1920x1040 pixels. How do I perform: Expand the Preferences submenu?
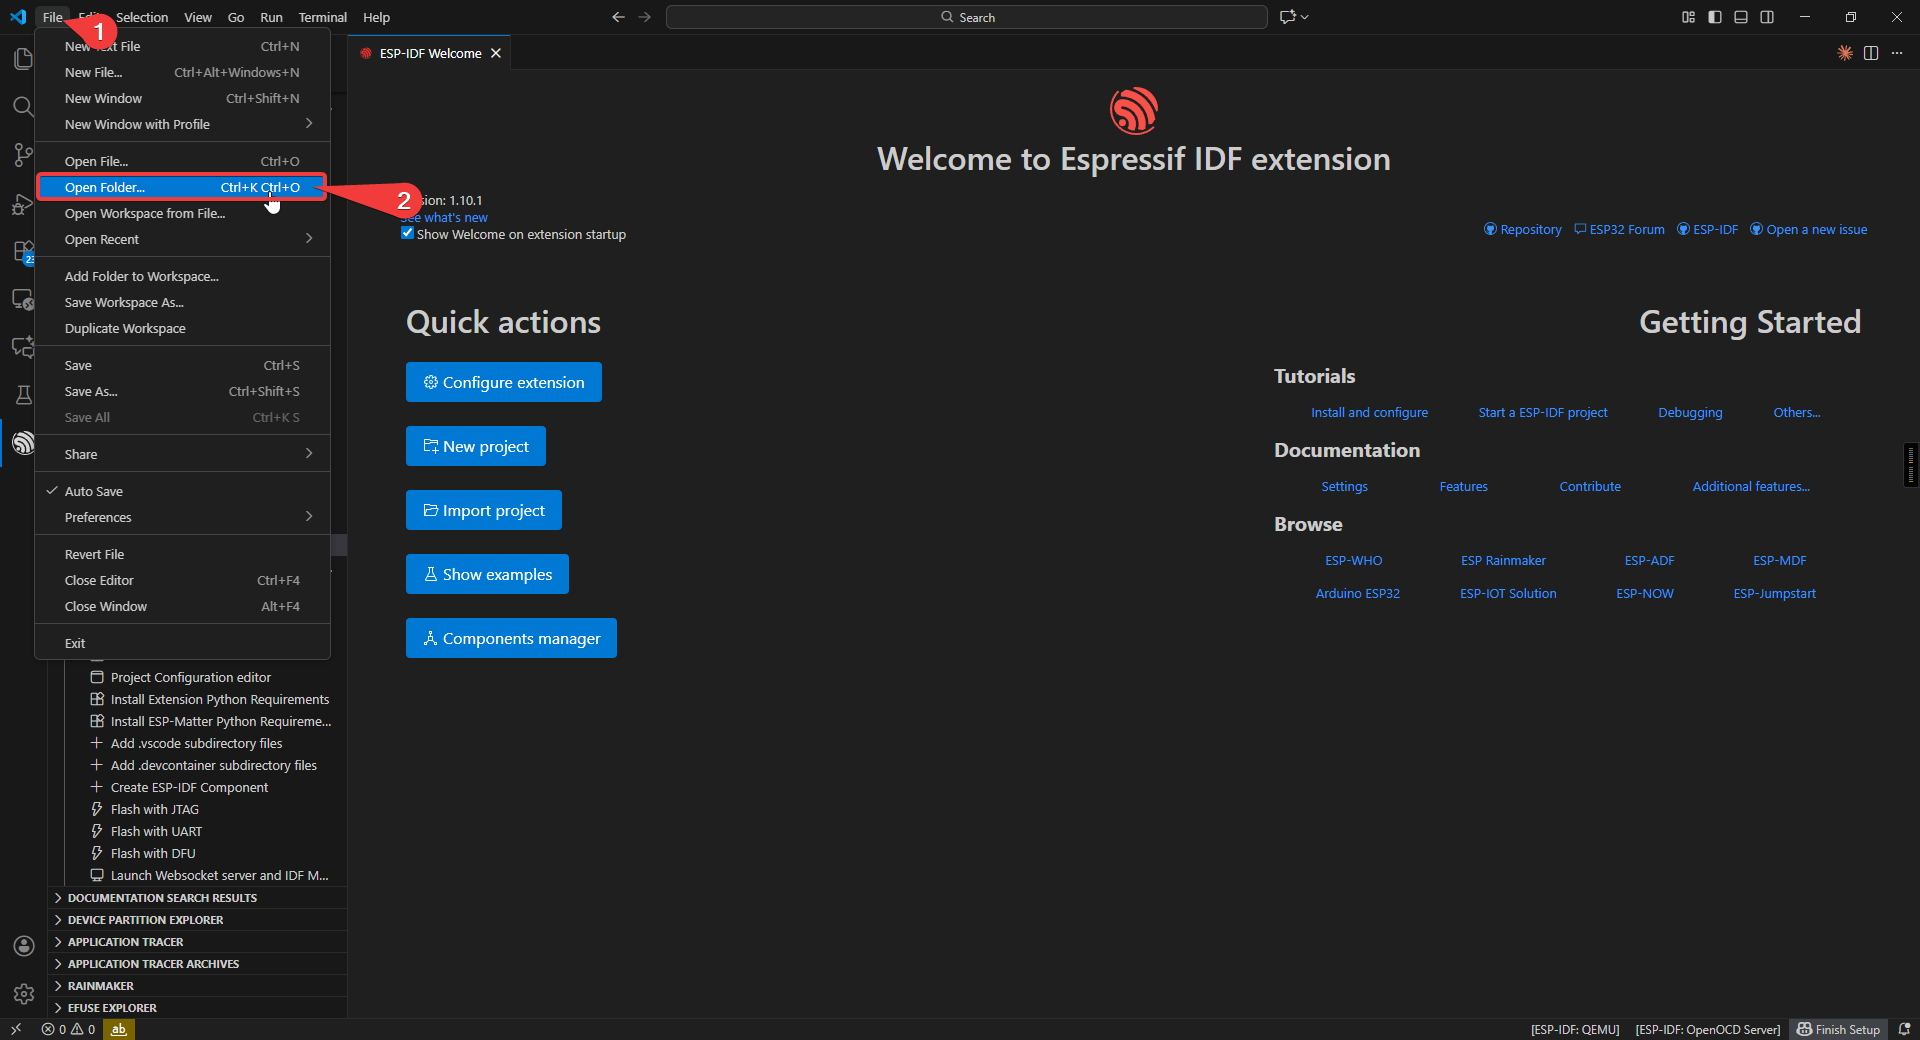click(183, 517)
